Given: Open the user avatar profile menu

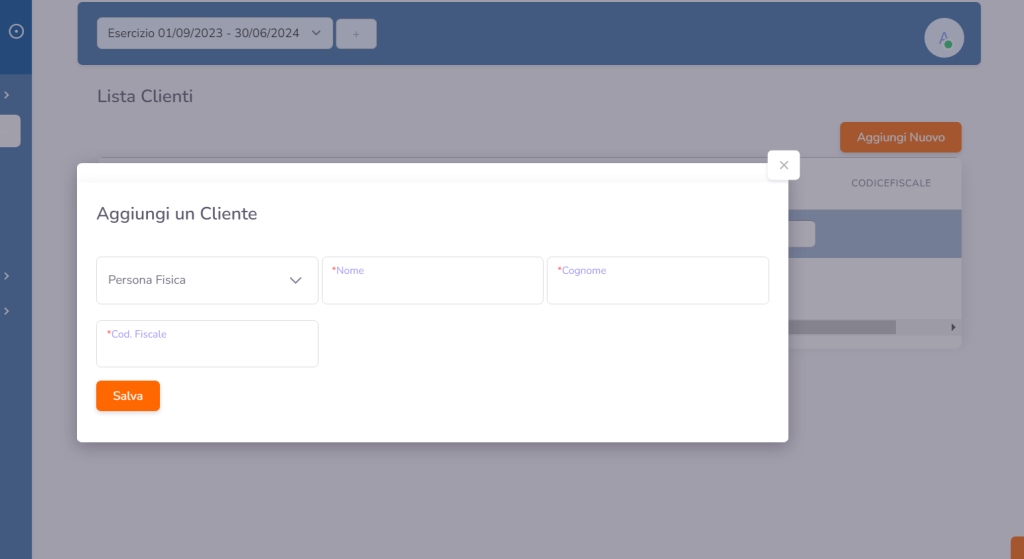Looking at the screenshot, I should (943, 39).
